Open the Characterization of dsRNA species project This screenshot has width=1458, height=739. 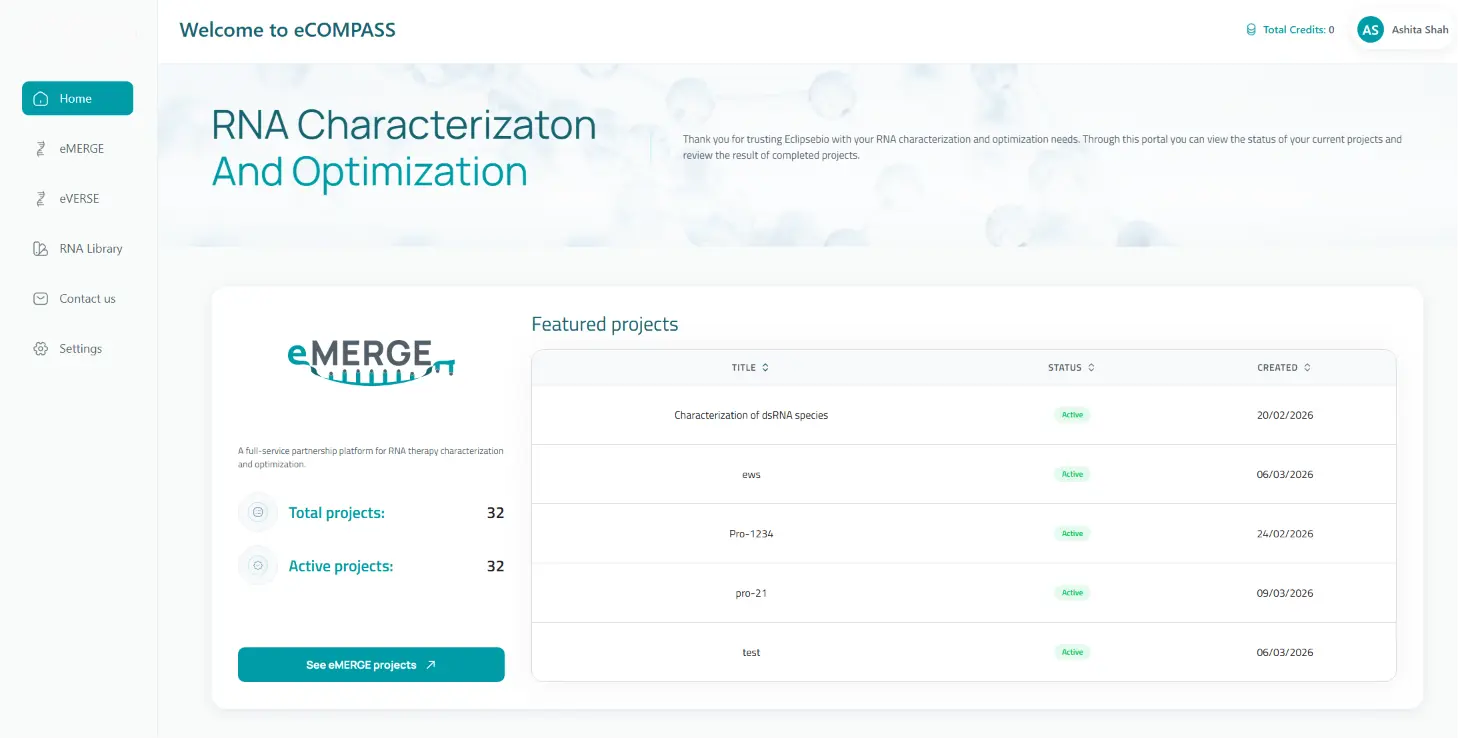[963, 415]
